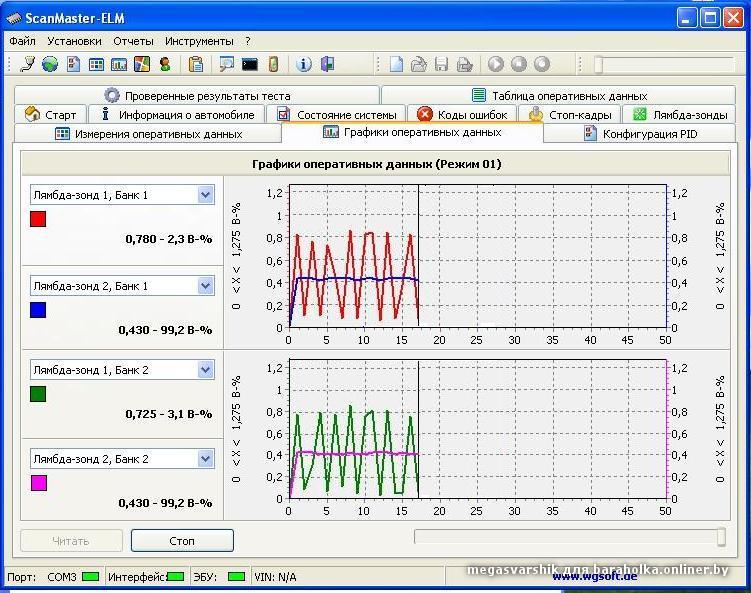Screen dimensions: 751x593
Task: Click the exit door toolbar icon
Action: (x=328, y=64)
